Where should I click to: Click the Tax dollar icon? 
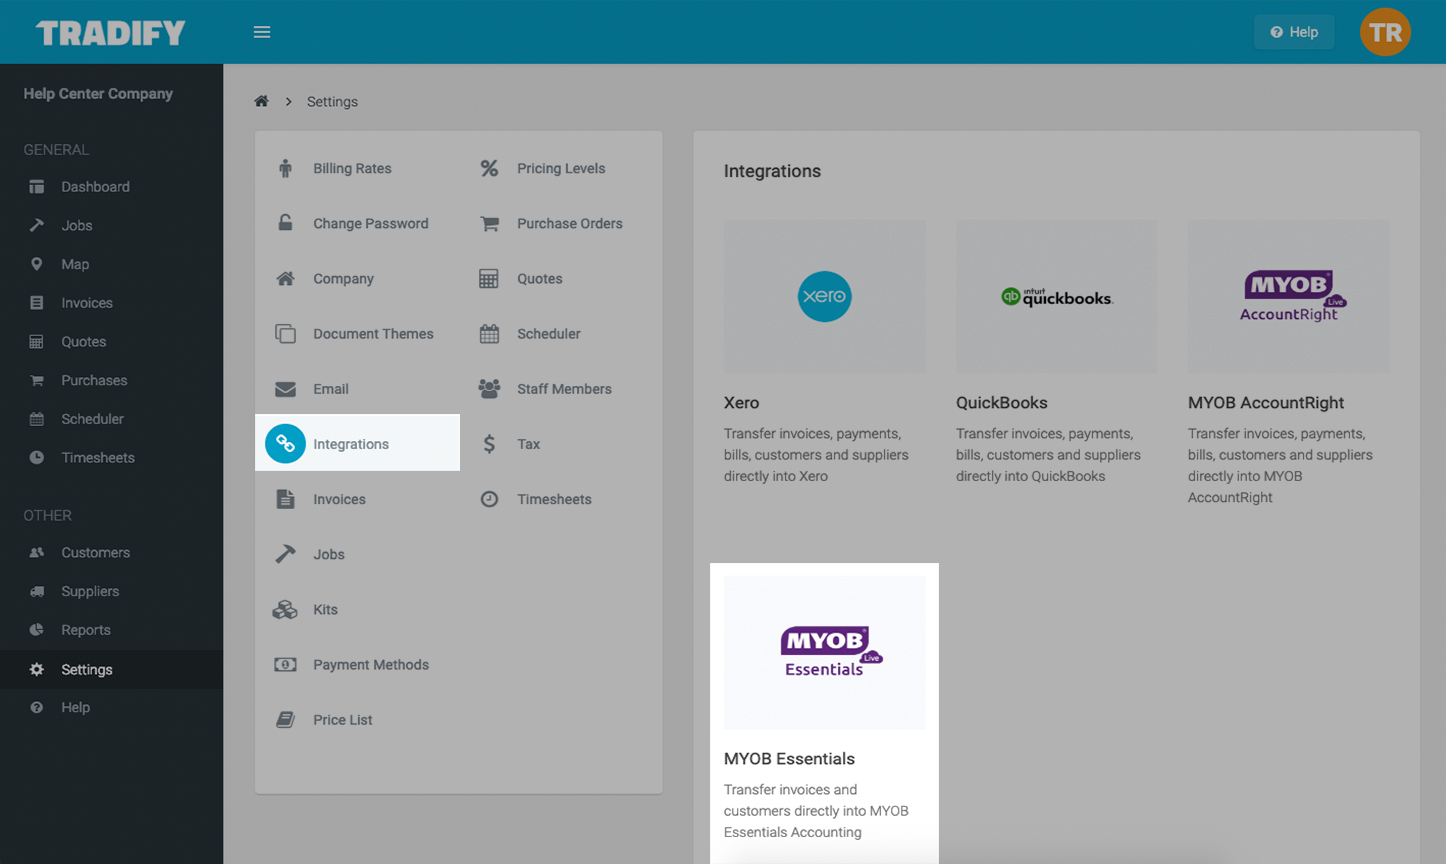tap(489, 443)
